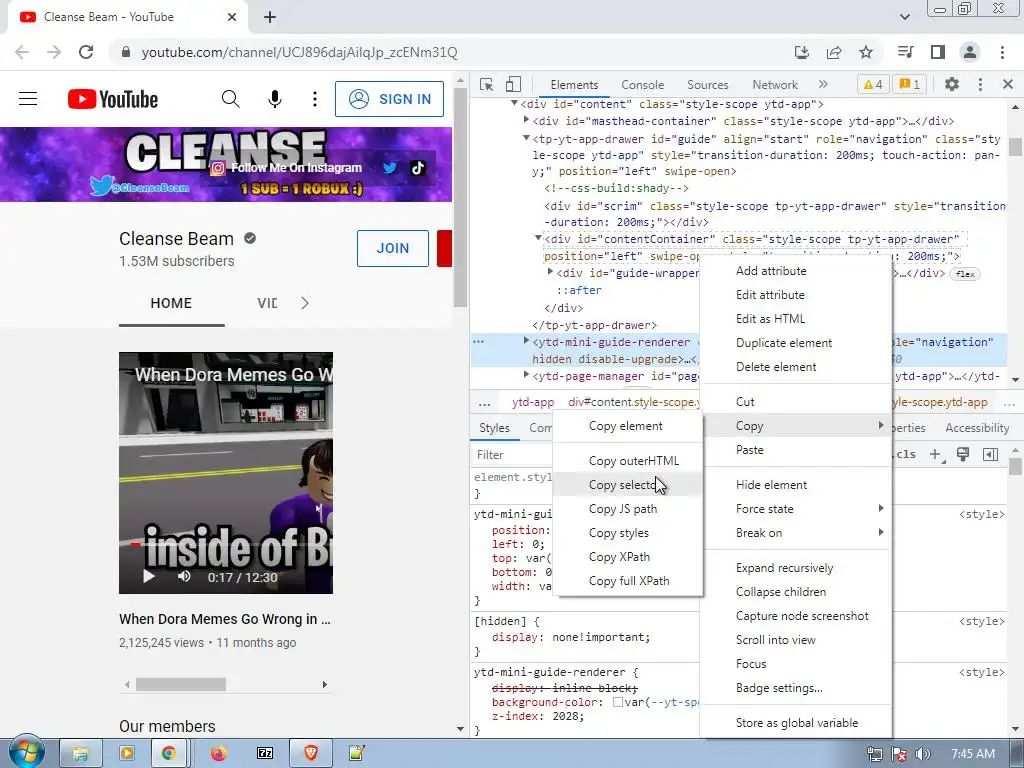Select ytd-app in the breadcrumb bar
This screenshot has height=768, width=1024.
(532, 402)
